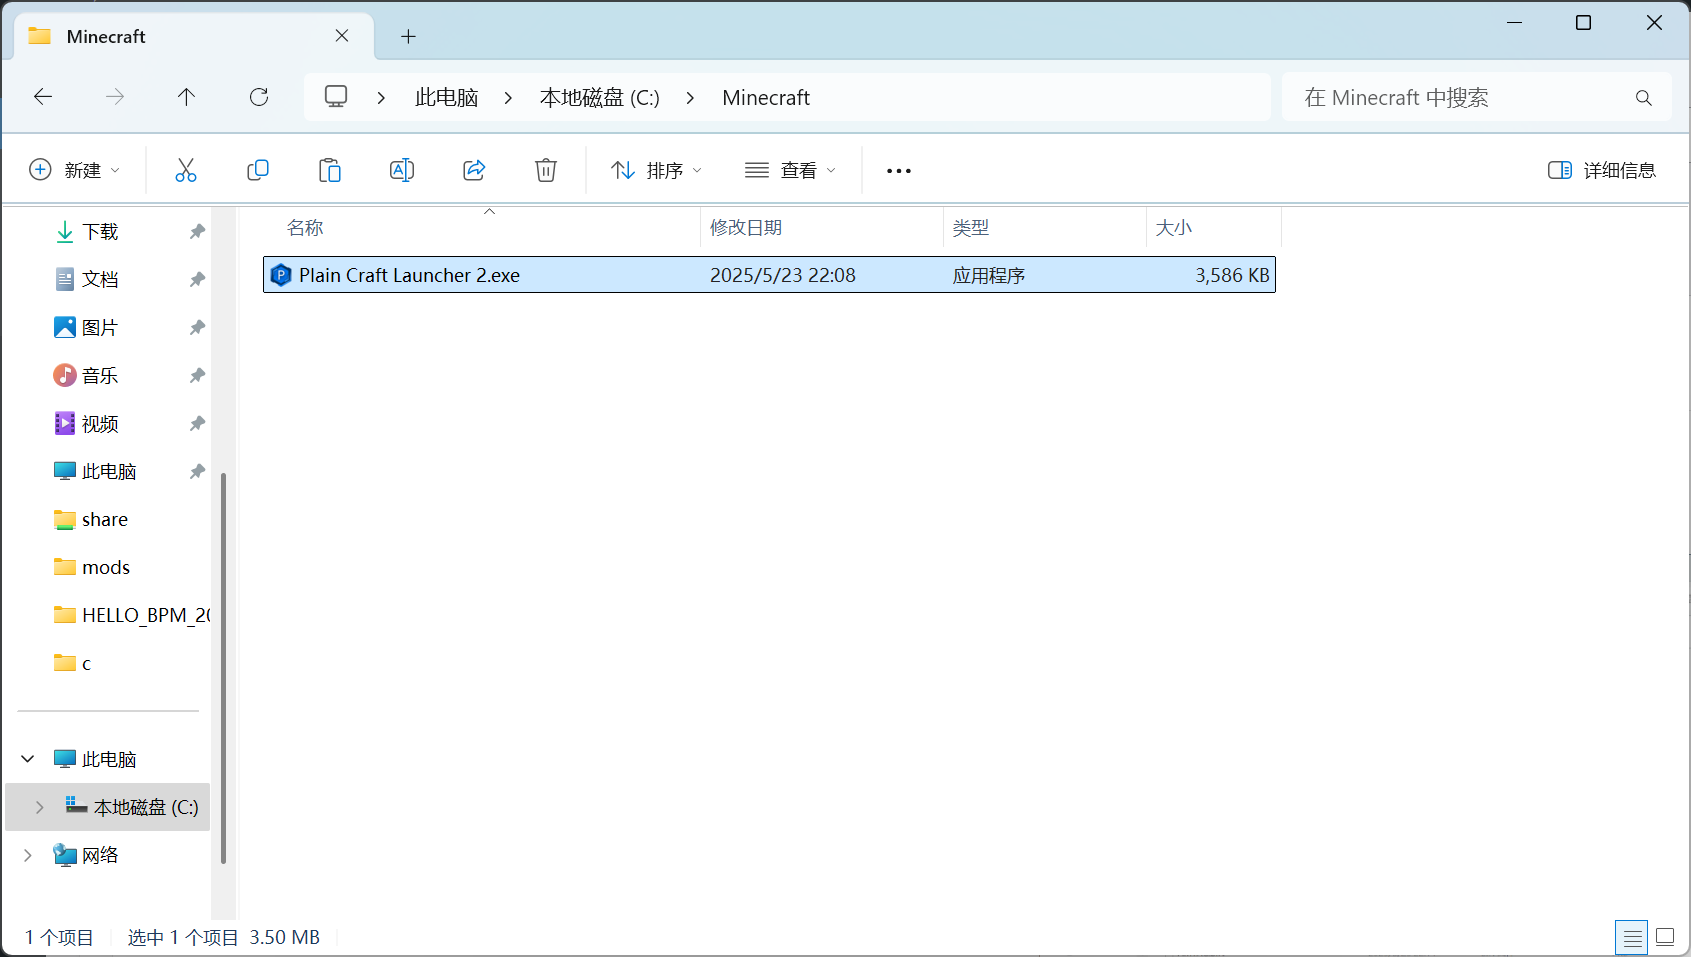Click the 3,586 KB size cell
The width and height of the screenshot is (1691, 957).
(x=1232, y=275)
